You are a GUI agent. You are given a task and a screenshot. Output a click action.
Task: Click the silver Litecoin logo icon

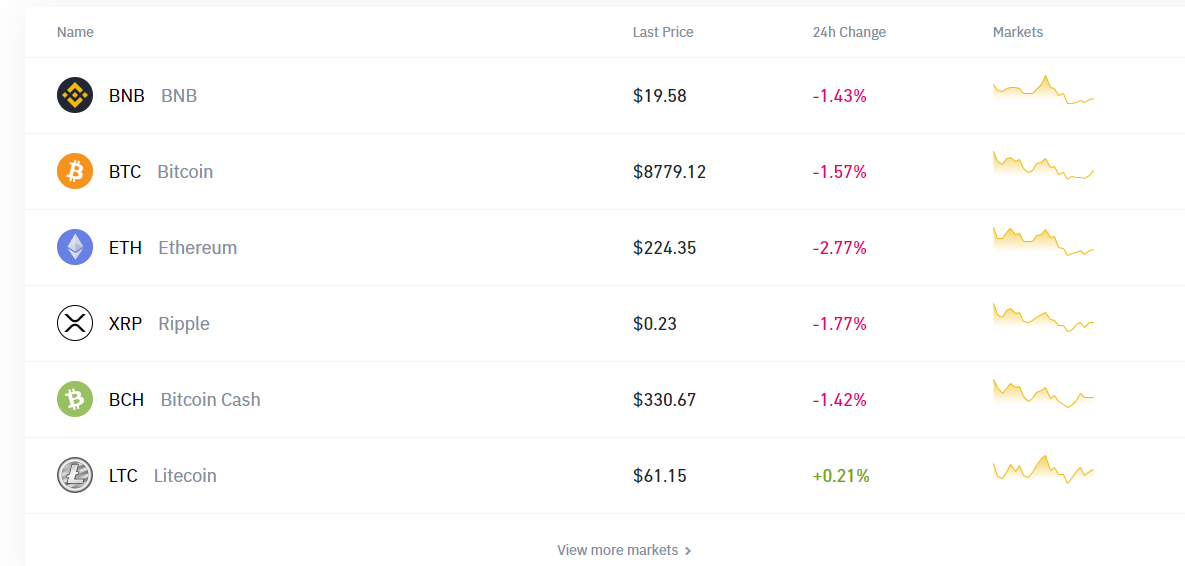tap(75, 475)
